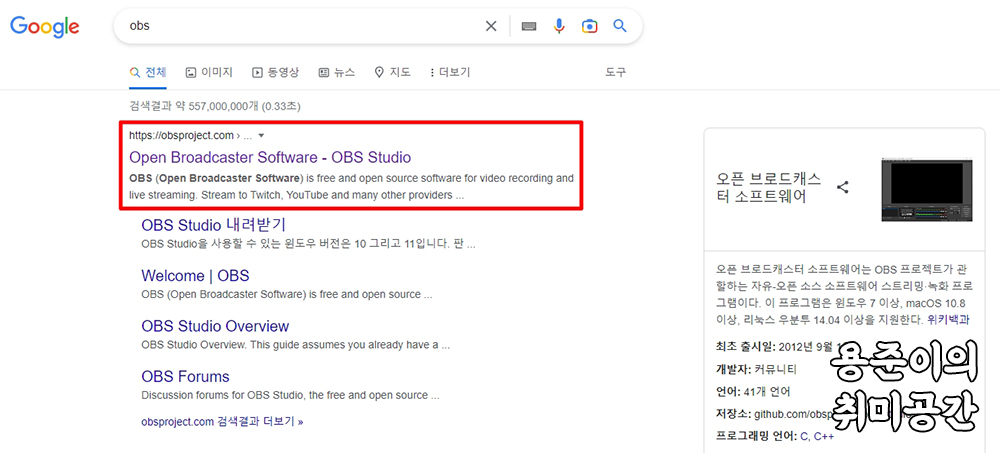Open the on-screen keyboard icon
Image resolution: width=1000 pixels, height=453 pixels.
coord(529,26)
